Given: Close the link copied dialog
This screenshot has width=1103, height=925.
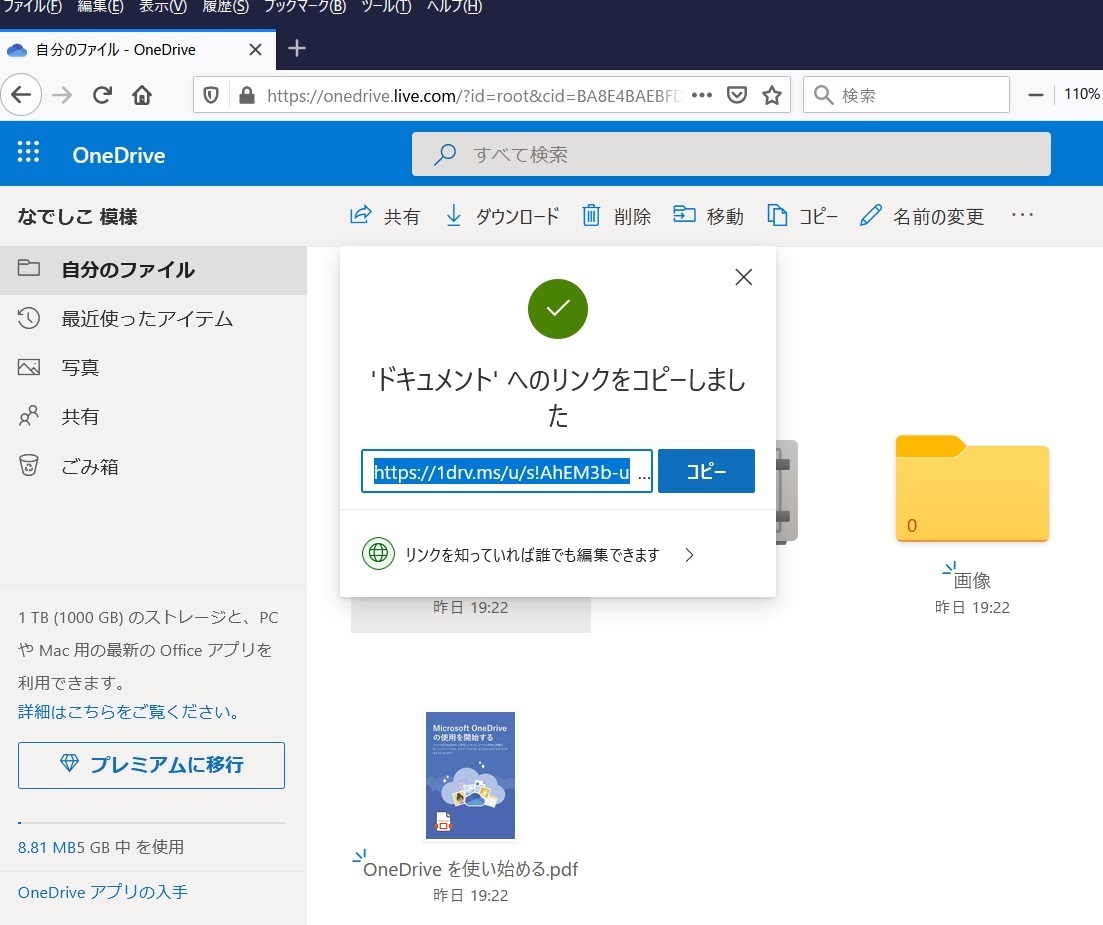Looking at the screenshot, I should tap(743, 278).
